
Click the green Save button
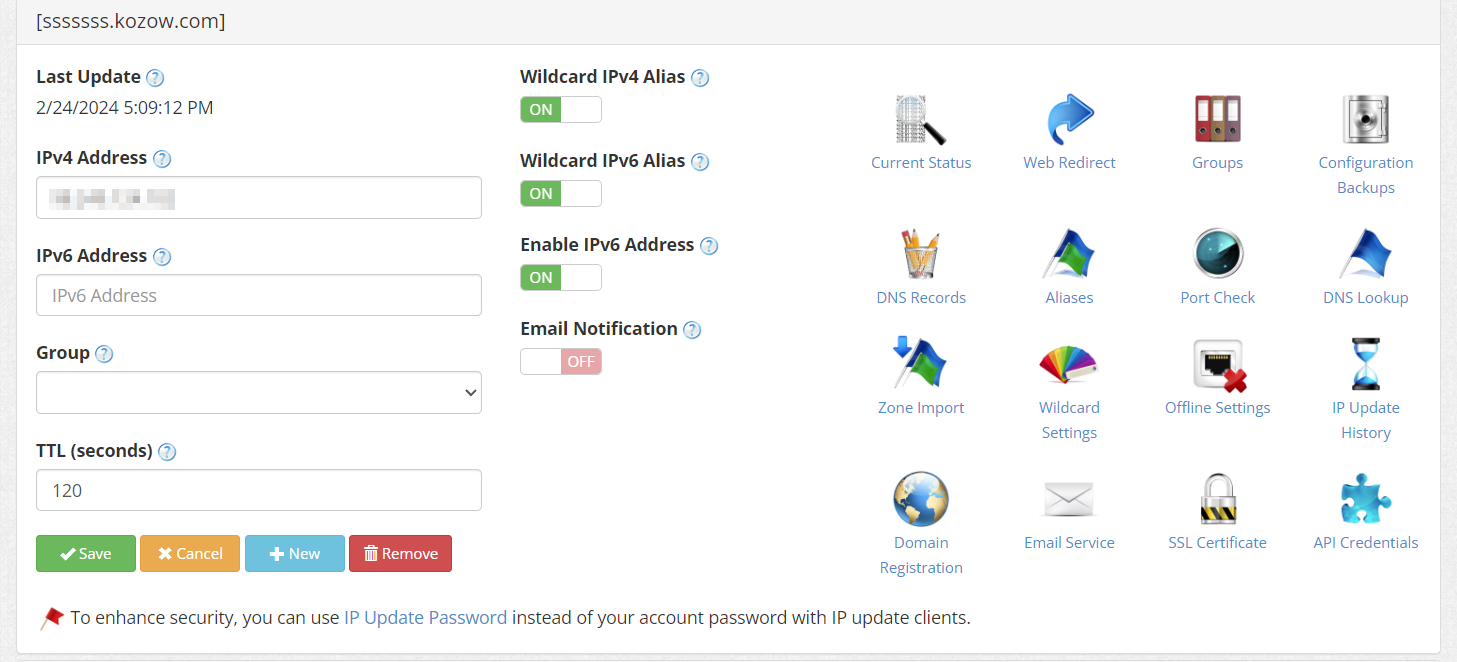(86, 553)
